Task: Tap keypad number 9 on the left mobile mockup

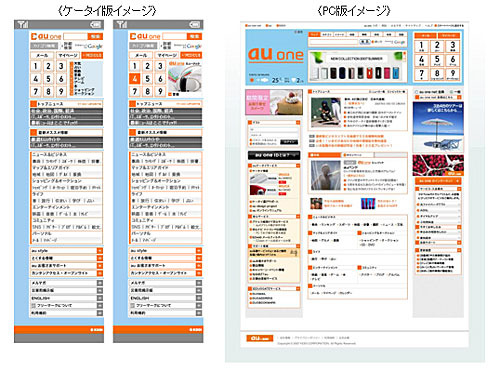Action: click(61, 91)
